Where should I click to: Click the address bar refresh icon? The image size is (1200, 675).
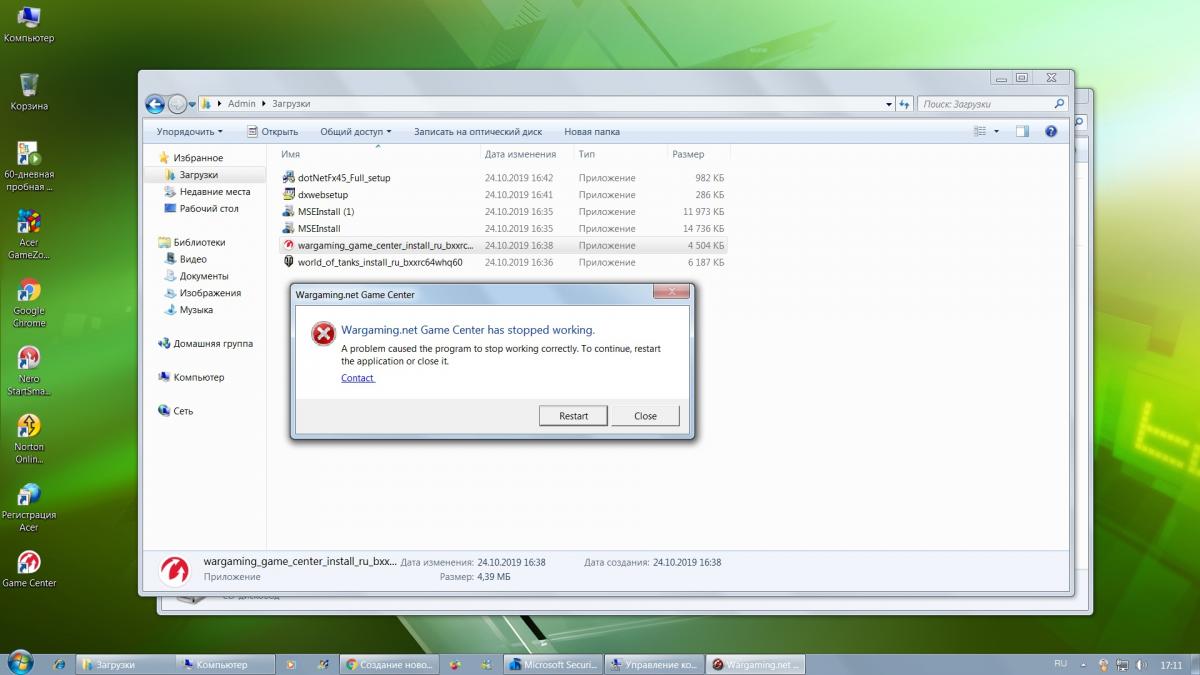[904, 103]
